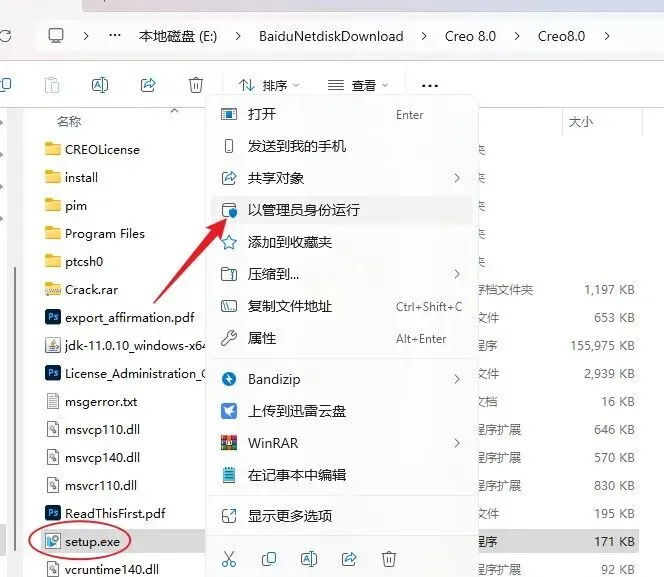
Task: Click the export_affirmation.pdf Ps icon
Action: tap(53, 317)
